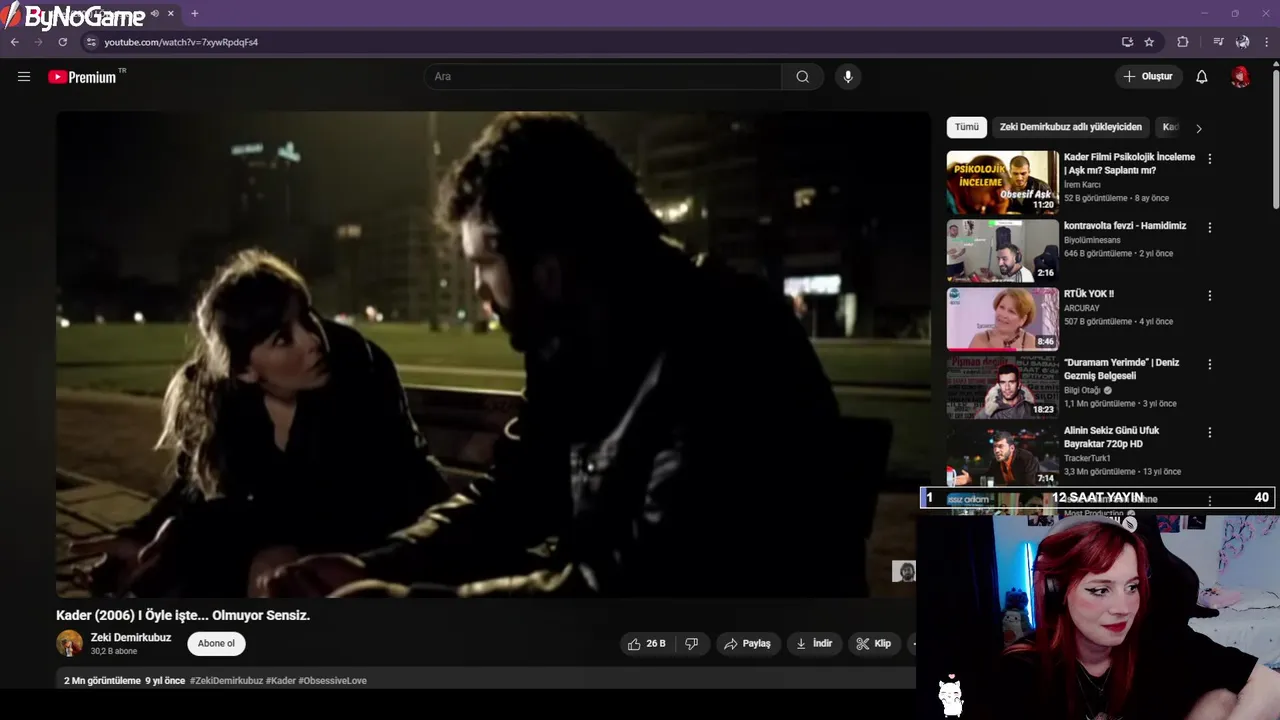Viewport: 1280px width, 720px height.
Task: Click the Biyolüminesans channel name
Action: tap(1092, 240)
